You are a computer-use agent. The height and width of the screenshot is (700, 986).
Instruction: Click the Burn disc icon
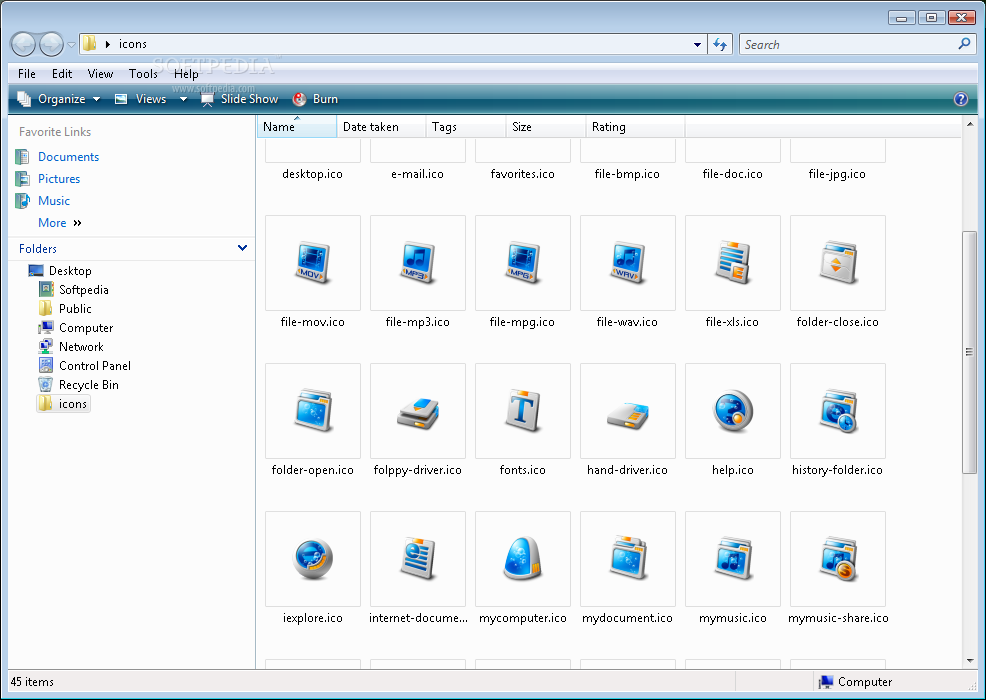click(299, 99)
